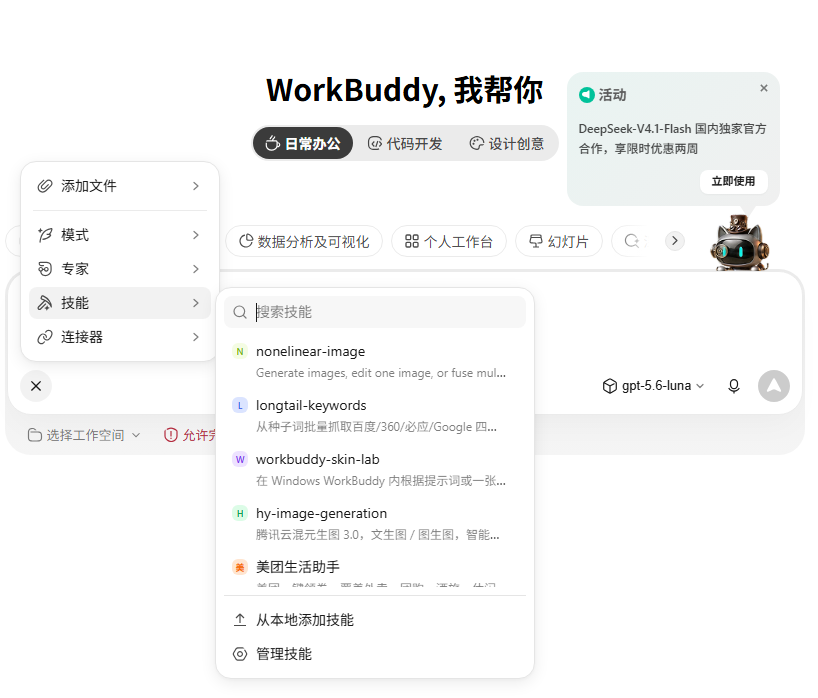818x698 pixels.
Task: Expand the chevron on the 连接器 row
Action: [196, 337]
